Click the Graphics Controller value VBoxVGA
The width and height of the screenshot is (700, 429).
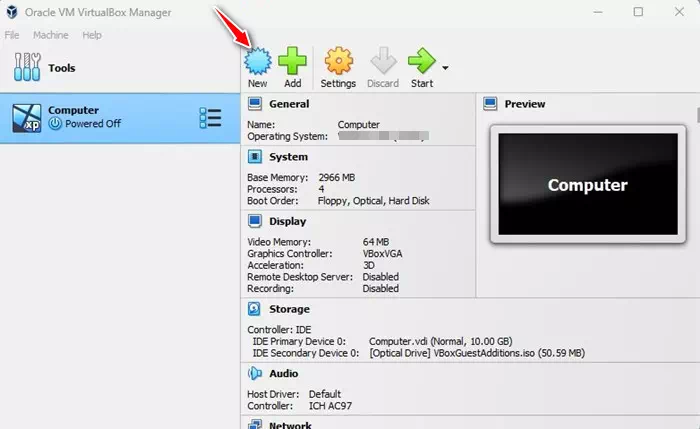point(382,254)
